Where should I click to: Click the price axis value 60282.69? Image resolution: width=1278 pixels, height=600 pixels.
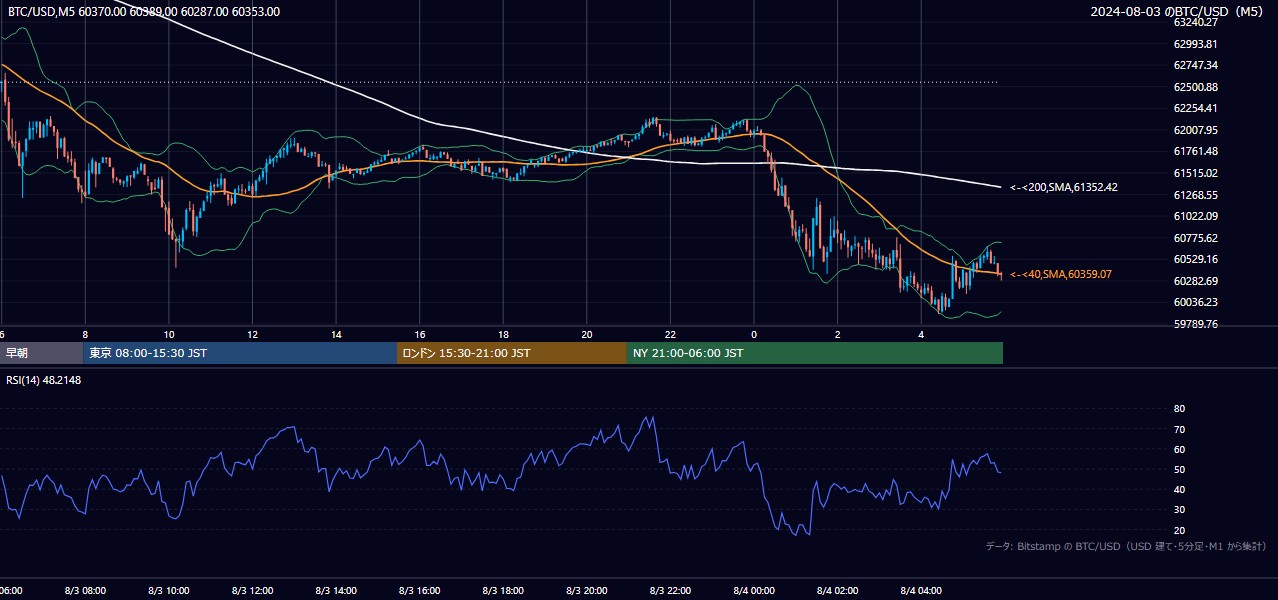(1195, 281)
